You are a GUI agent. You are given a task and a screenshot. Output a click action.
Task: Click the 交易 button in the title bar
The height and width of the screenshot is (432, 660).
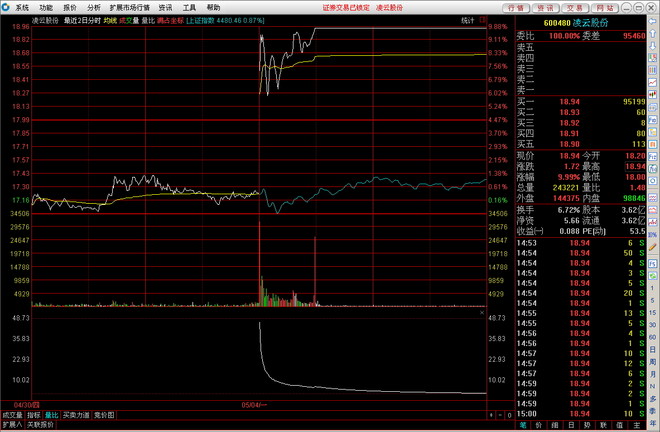click(x=575, y=8)
